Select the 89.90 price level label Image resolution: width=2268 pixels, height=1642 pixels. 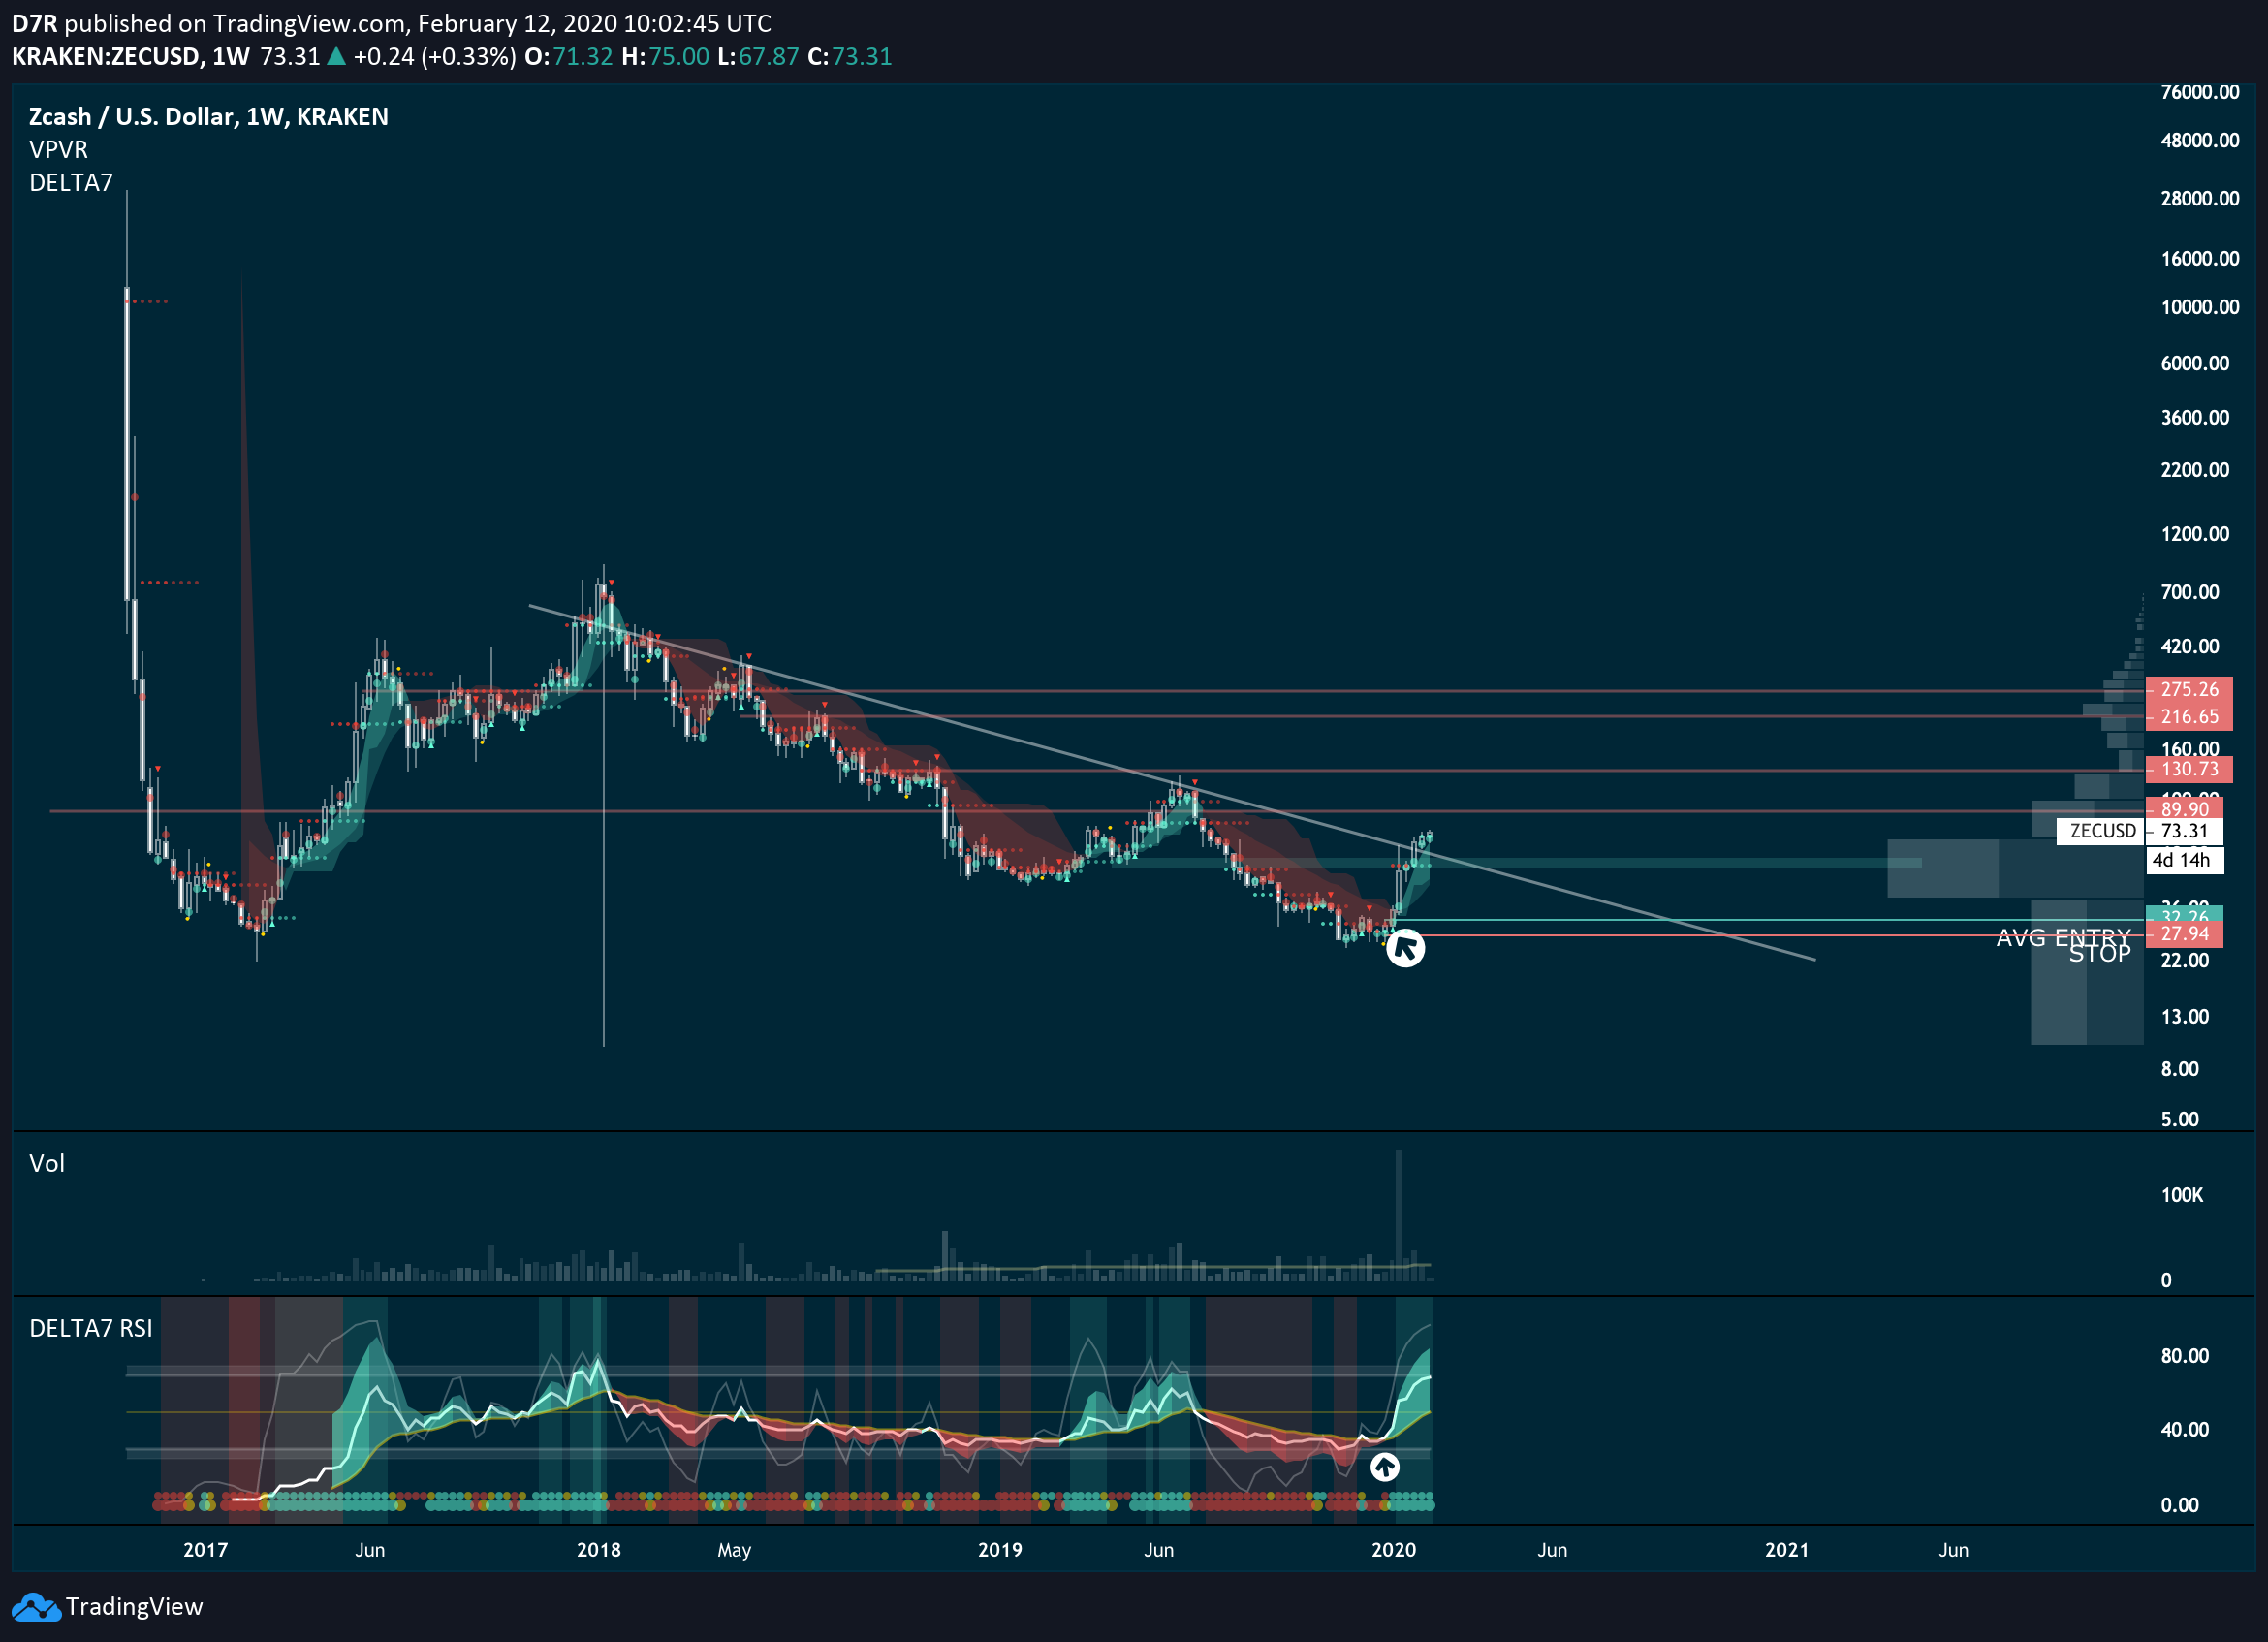pos(2184,808)
